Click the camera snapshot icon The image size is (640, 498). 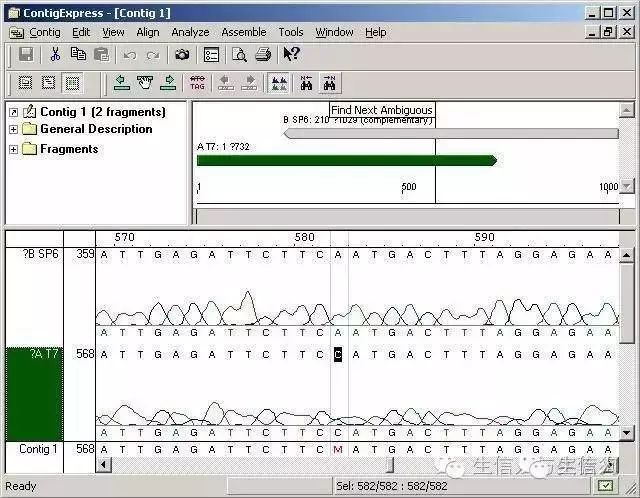[182, 54]
